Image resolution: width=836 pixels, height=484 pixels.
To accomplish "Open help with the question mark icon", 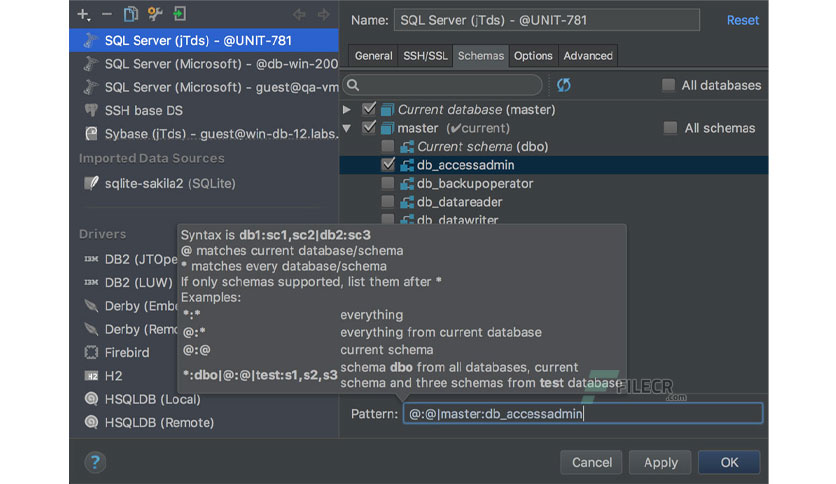I will tap(95, 462).
